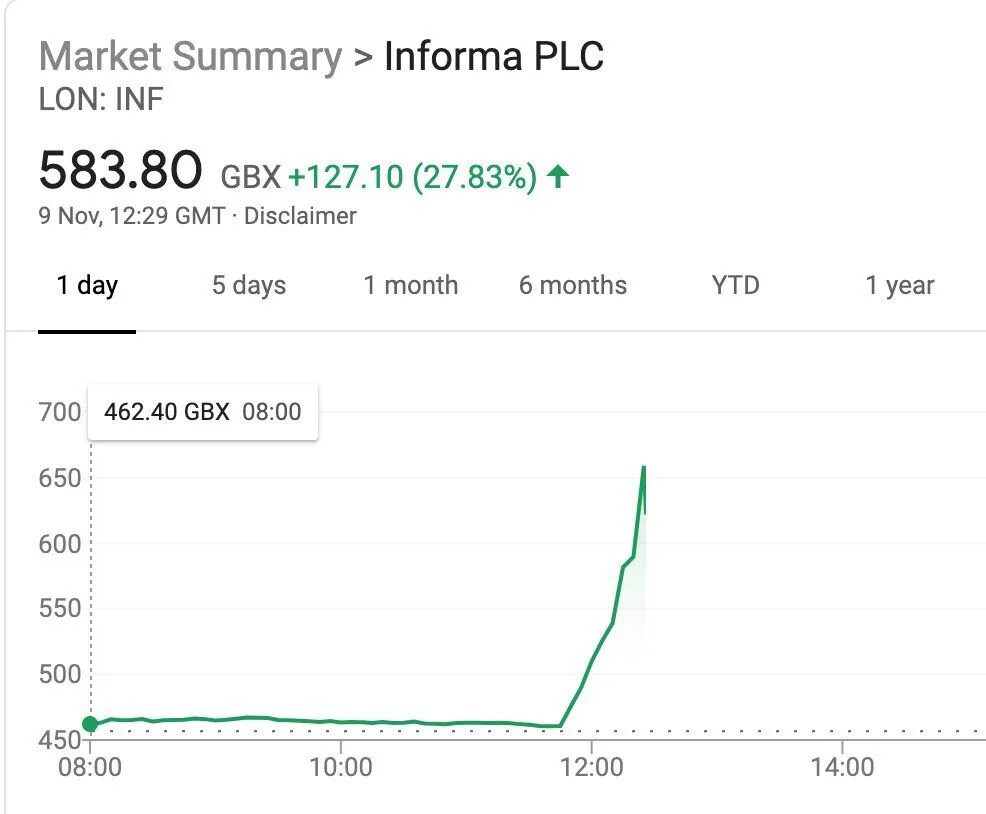Open the 1 month chart range
The width and height of the screenshot is (986, 814).
(x=411, y=286)
